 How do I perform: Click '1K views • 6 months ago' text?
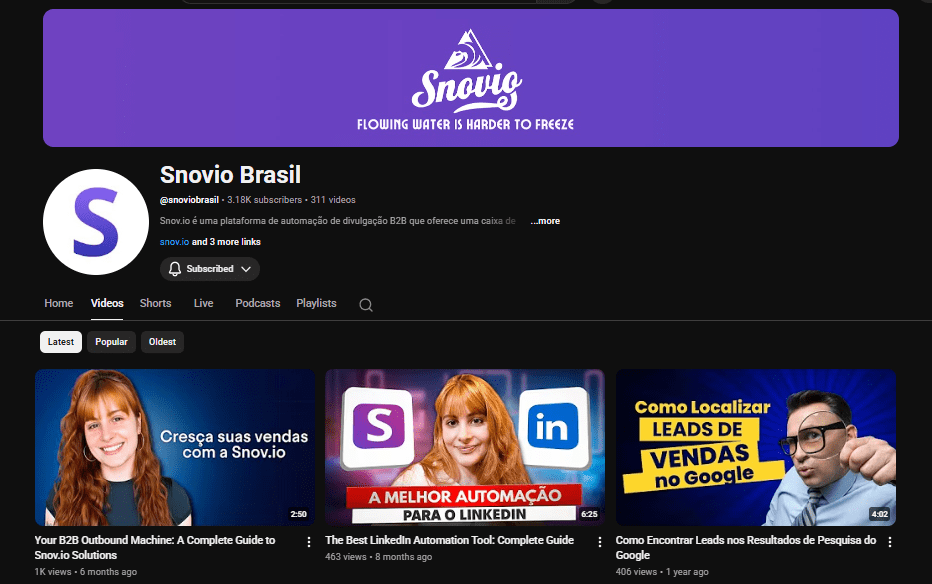point(86,572)
